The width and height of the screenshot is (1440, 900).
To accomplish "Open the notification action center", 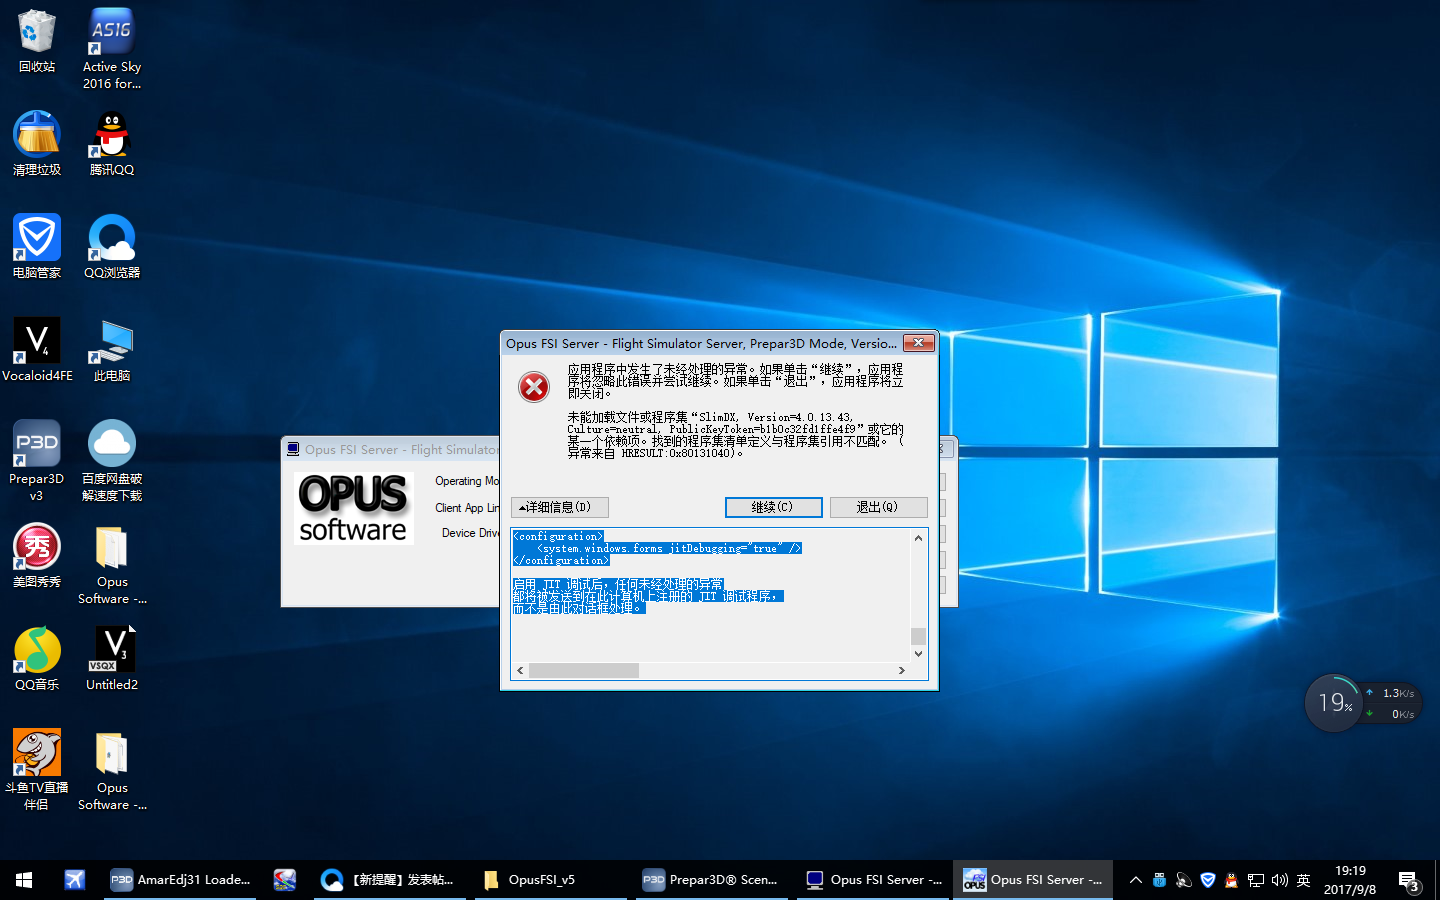I will (1409, 880).
